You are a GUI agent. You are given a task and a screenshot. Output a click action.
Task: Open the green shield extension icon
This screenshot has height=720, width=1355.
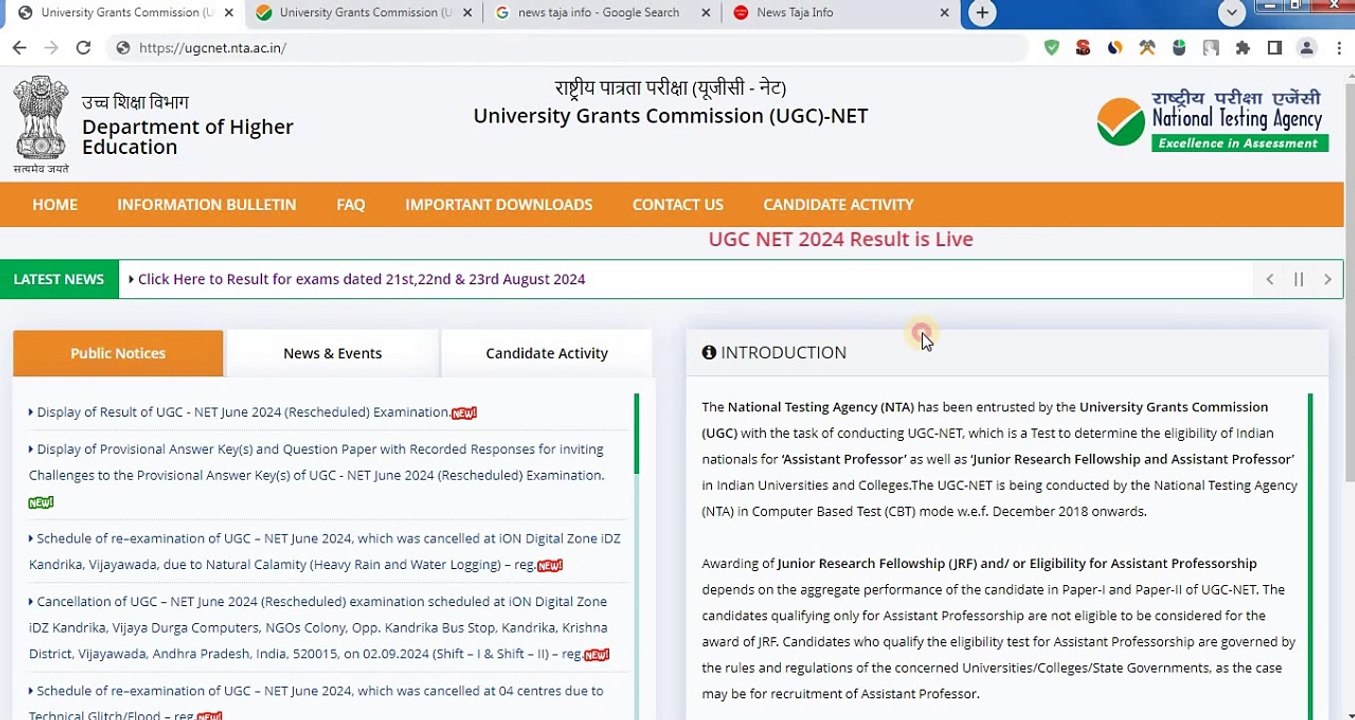[1051, 48]
